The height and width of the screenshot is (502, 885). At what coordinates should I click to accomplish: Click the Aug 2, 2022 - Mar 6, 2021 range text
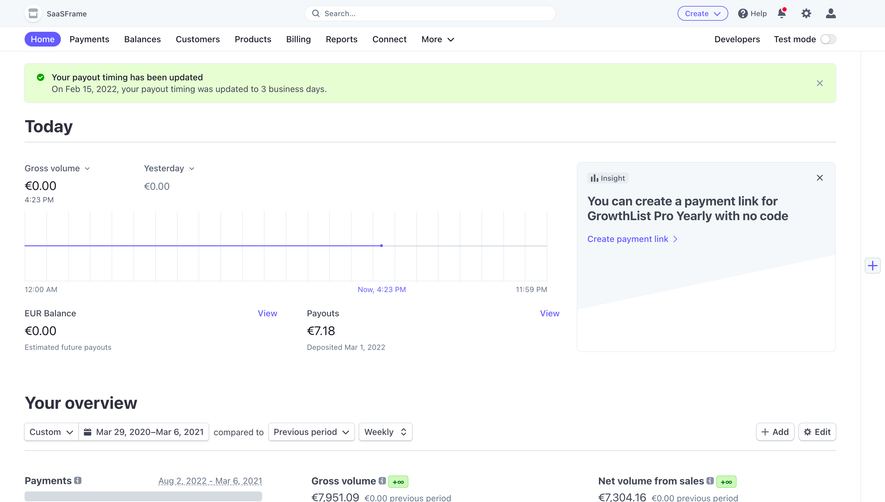point(210,481)
